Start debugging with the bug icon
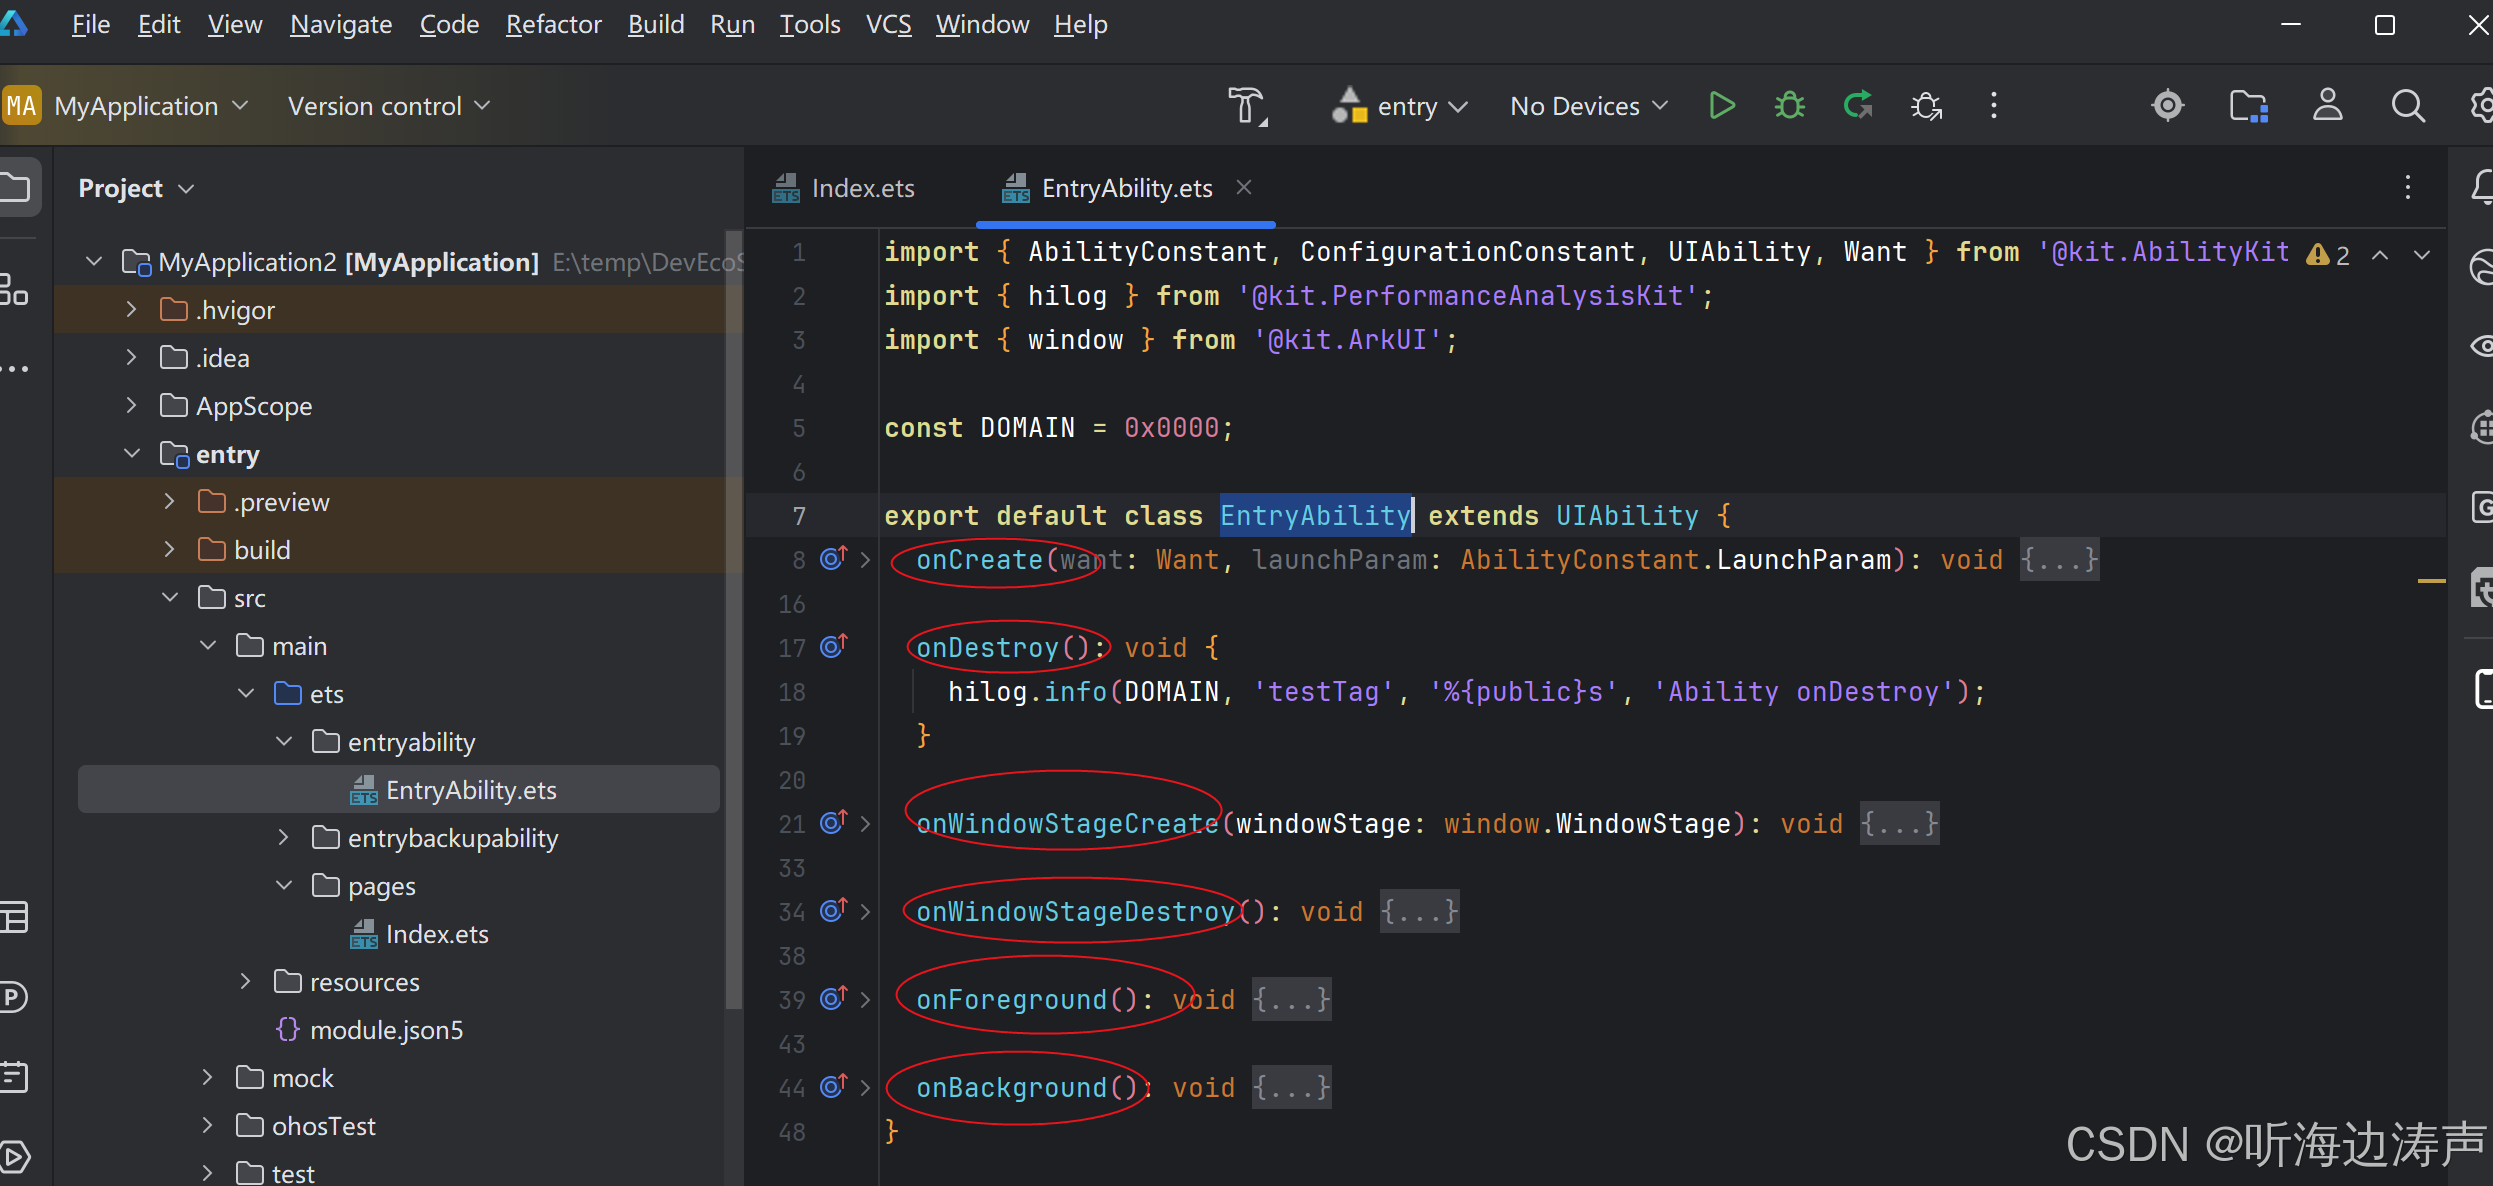Viewport: 2493px width, 1186px height. coord(1789,106)
